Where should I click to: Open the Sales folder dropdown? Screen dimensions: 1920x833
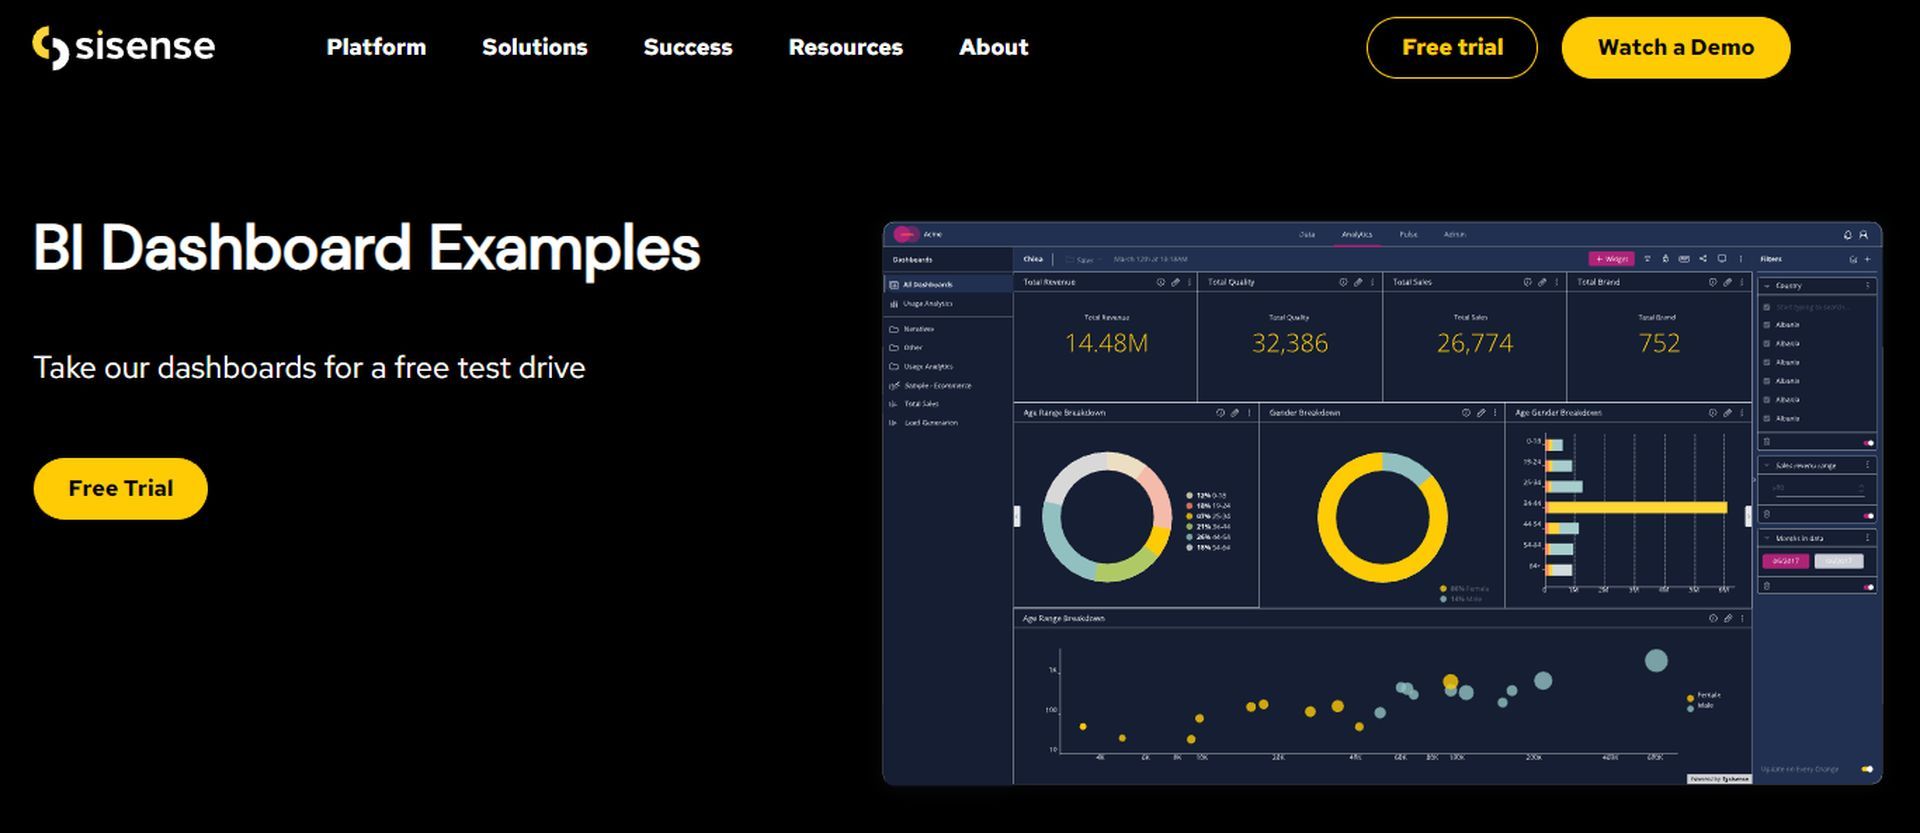click(x=1083, y=260)
